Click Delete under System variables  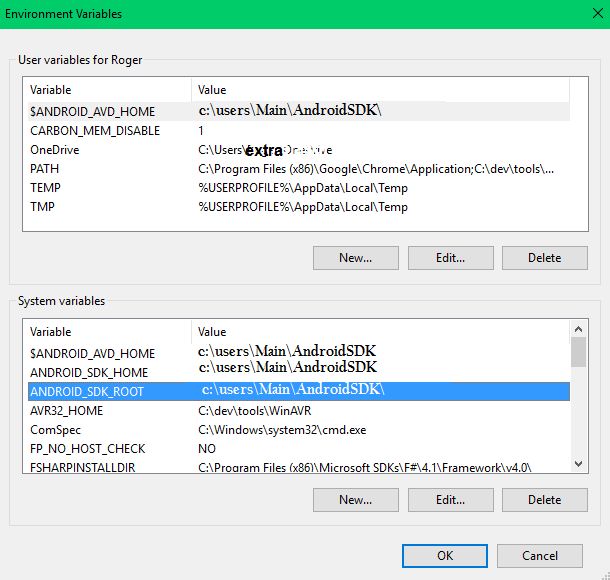(x=545, y=500)
